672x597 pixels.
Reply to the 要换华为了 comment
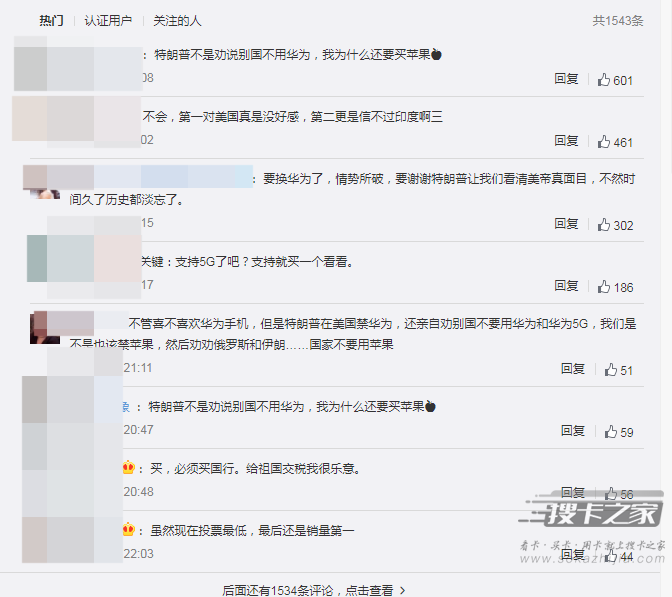566,224
